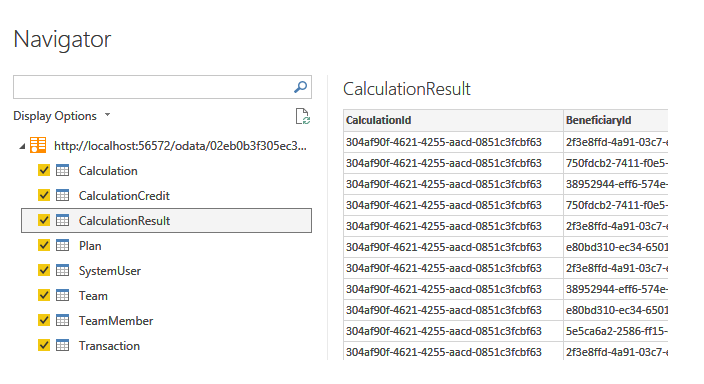Screen dimensions: 704x384
Task: Select the Calculation table label
Action: tap(108, 171)
